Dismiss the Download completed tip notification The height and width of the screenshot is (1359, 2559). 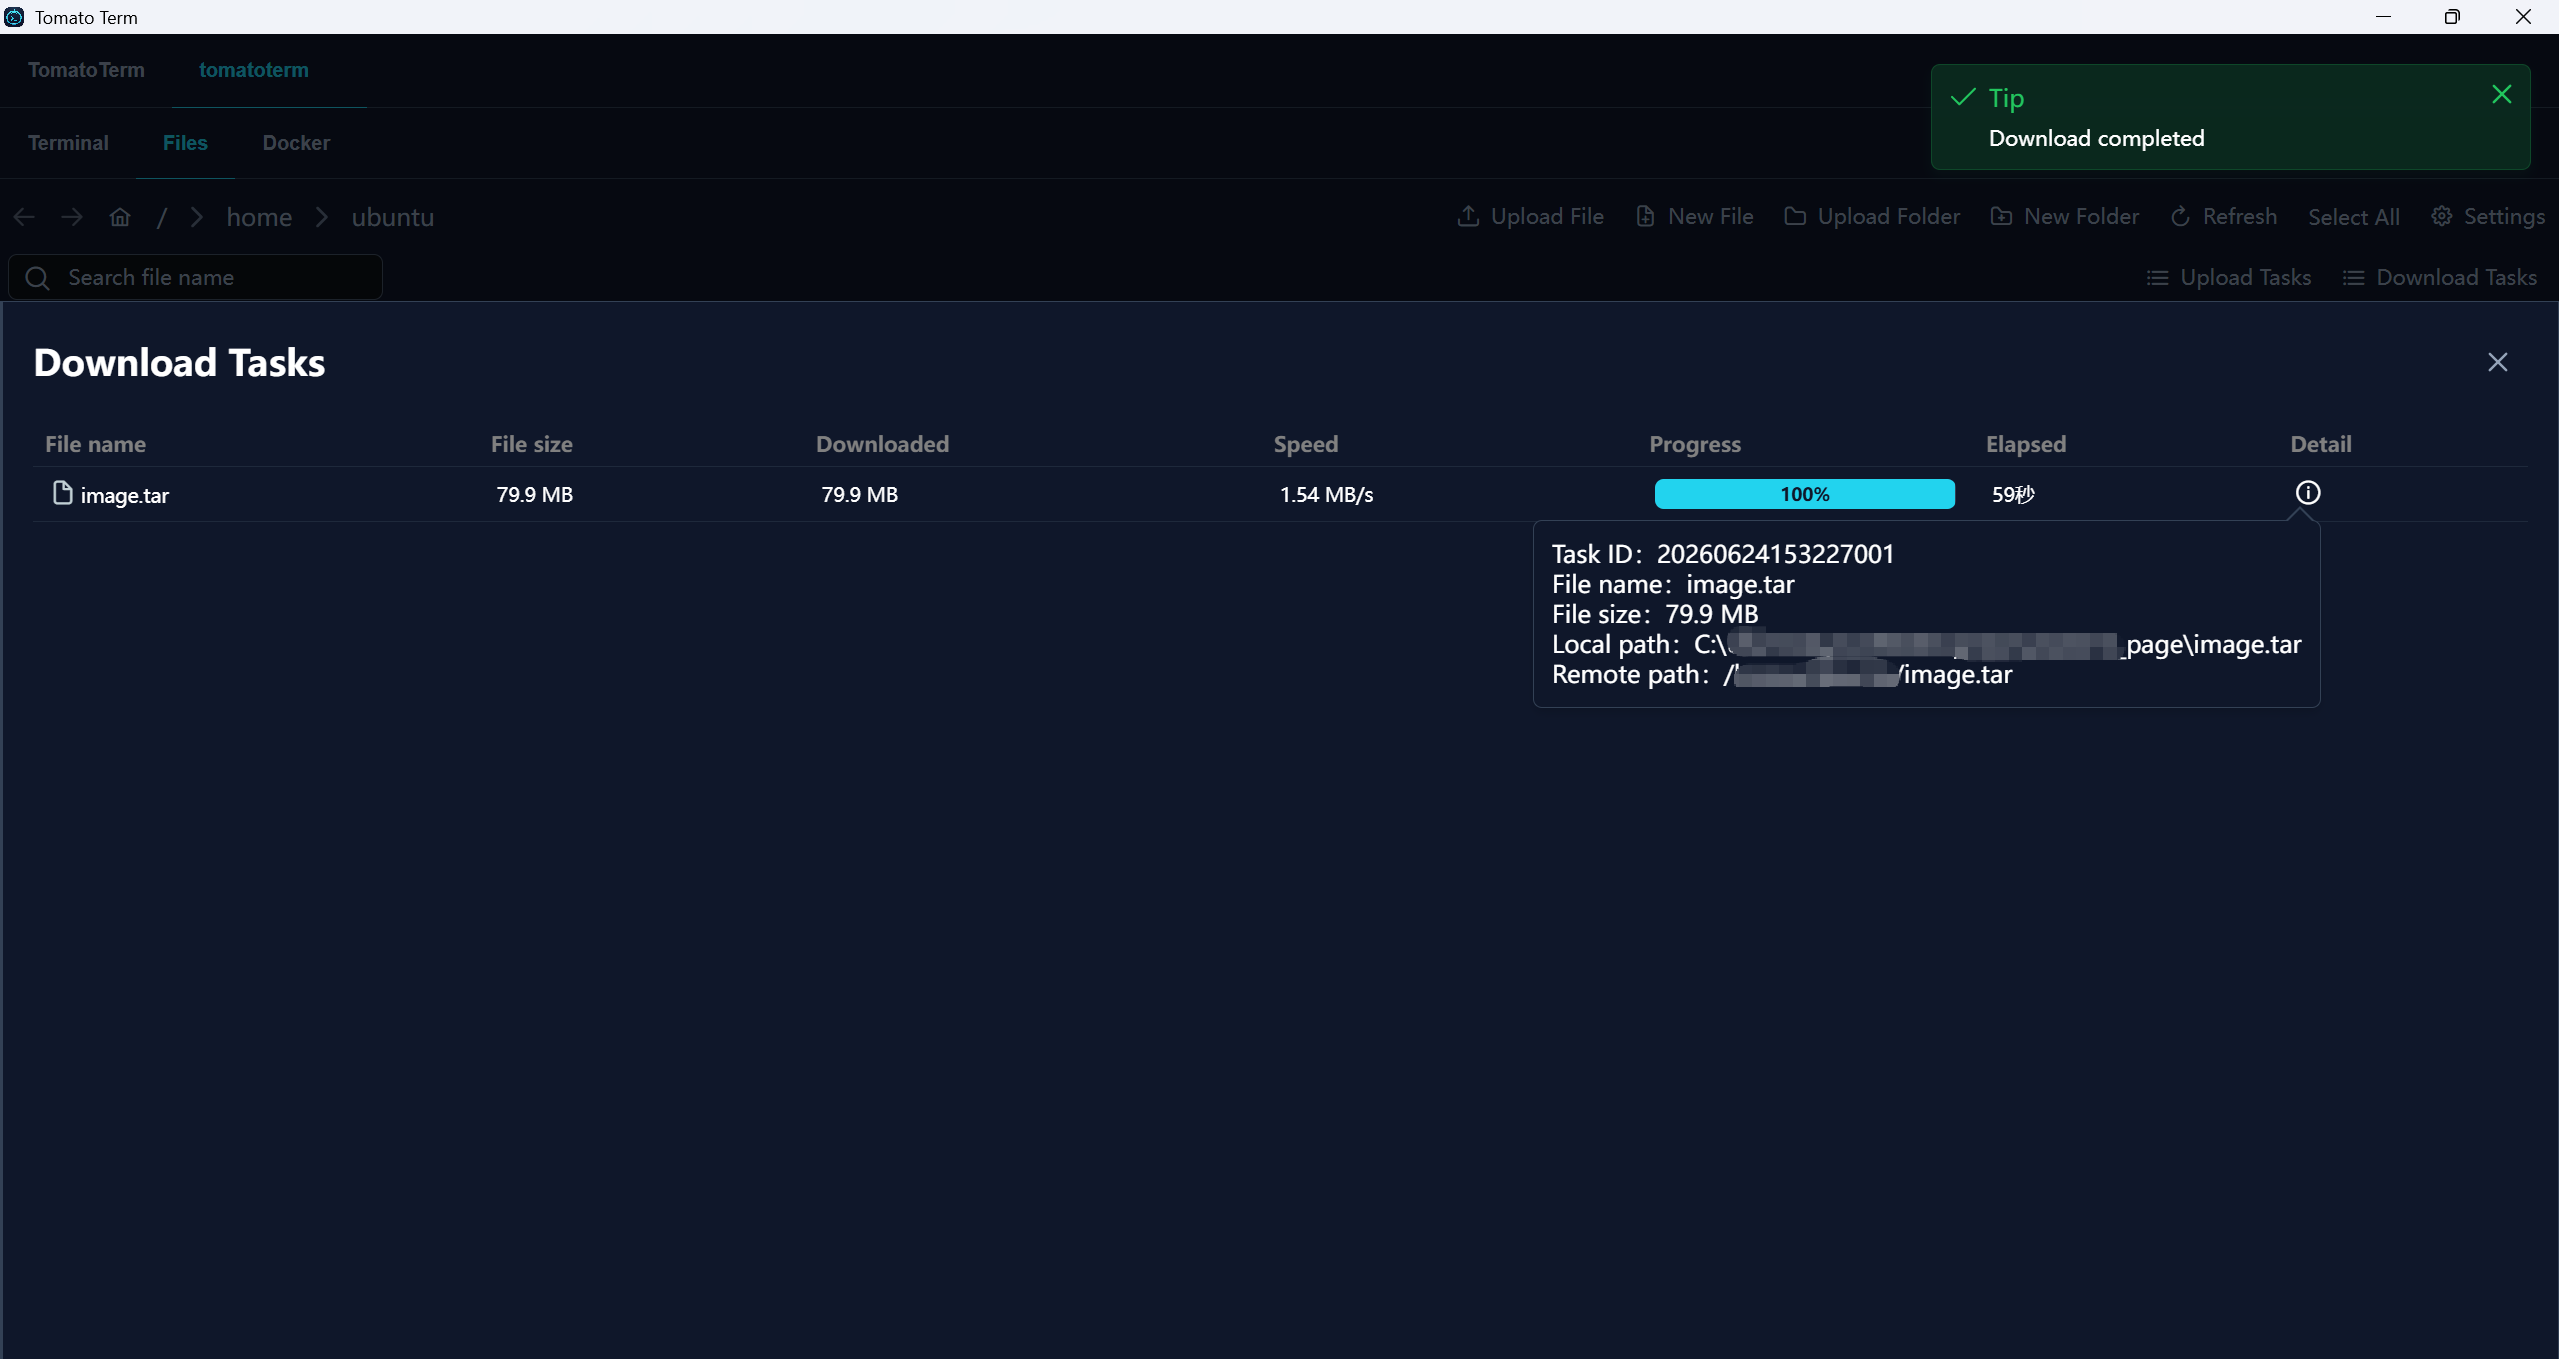coord(2501,95)
